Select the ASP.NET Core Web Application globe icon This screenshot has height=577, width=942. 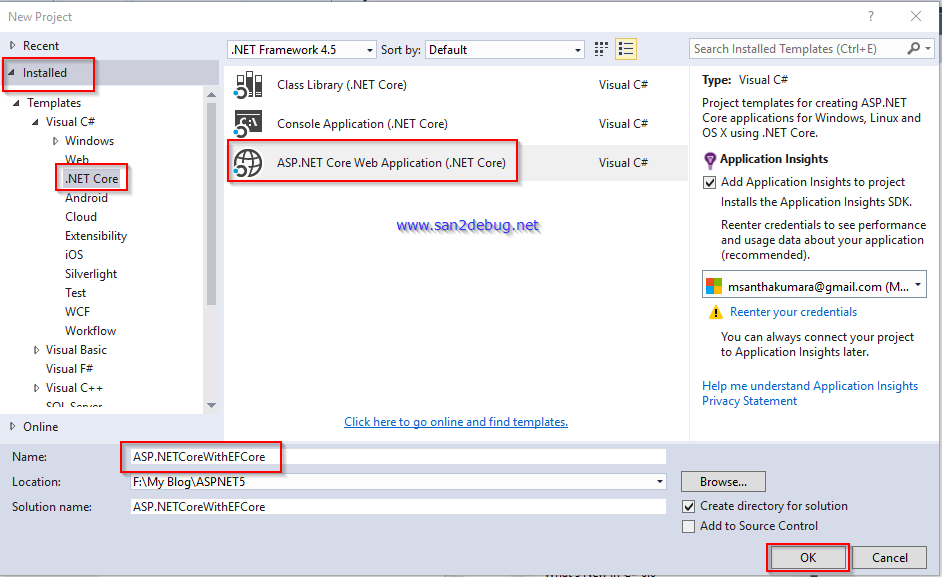coord(248,162)
